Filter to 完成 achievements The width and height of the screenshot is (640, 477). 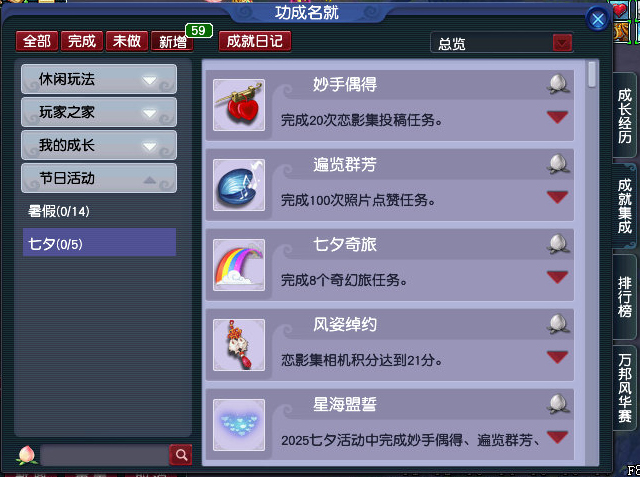(82, 41)
